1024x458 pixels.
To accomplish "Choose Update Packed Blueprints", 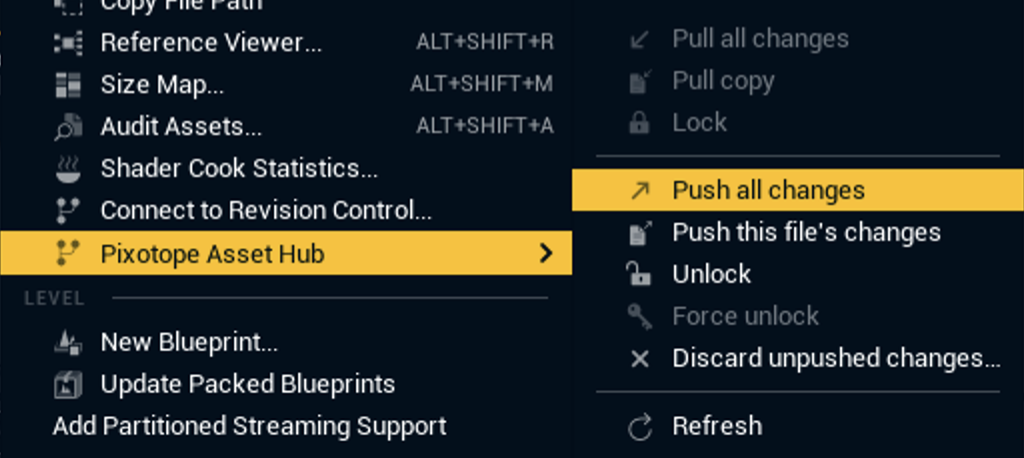I will (247, 384).
